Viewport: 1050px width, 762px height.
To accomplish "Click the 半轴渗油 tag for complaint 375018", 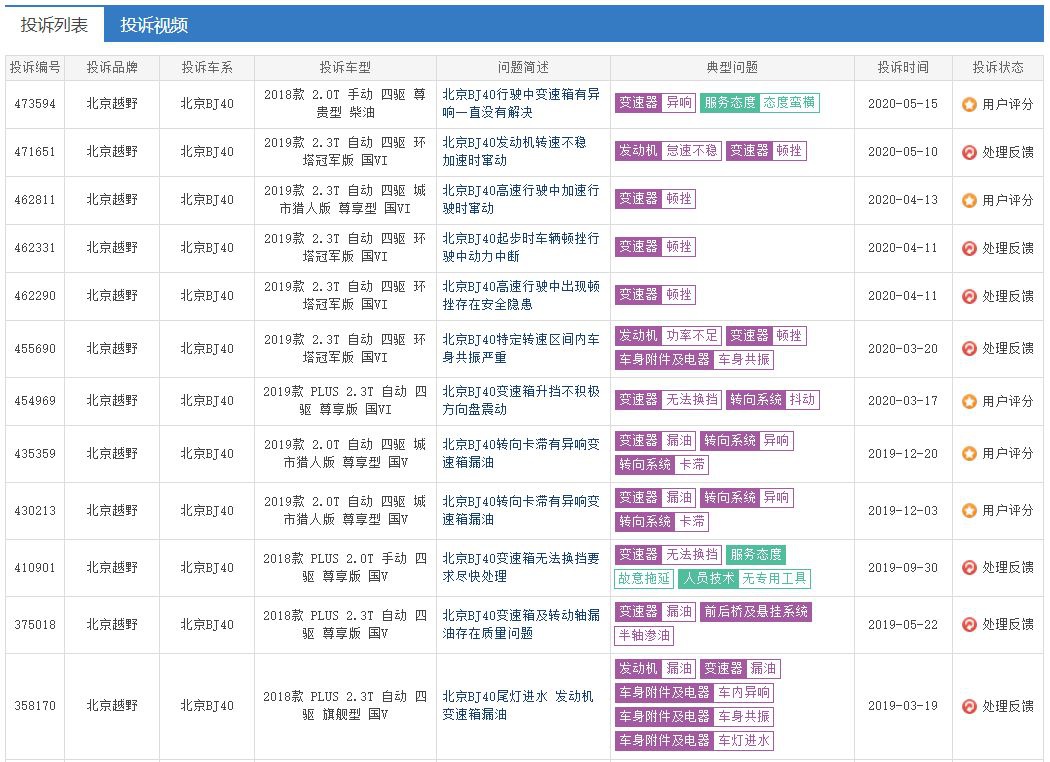I will point(644,636).
